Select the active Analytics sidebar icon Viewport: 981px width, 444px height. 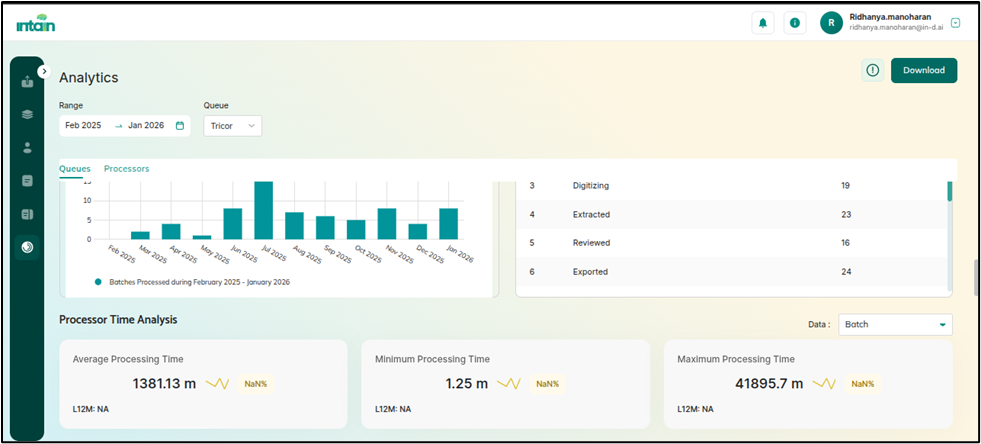27,246
